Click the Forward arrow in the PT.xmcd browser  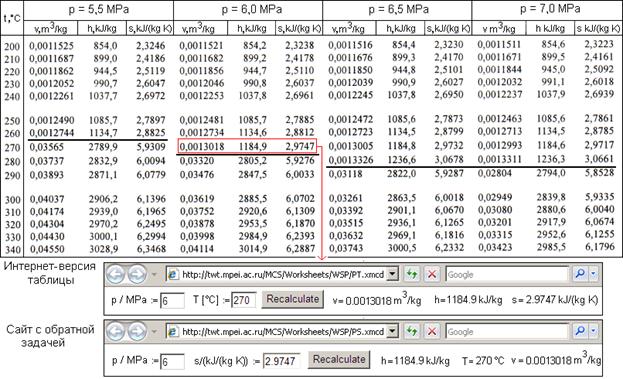point(137,275)
